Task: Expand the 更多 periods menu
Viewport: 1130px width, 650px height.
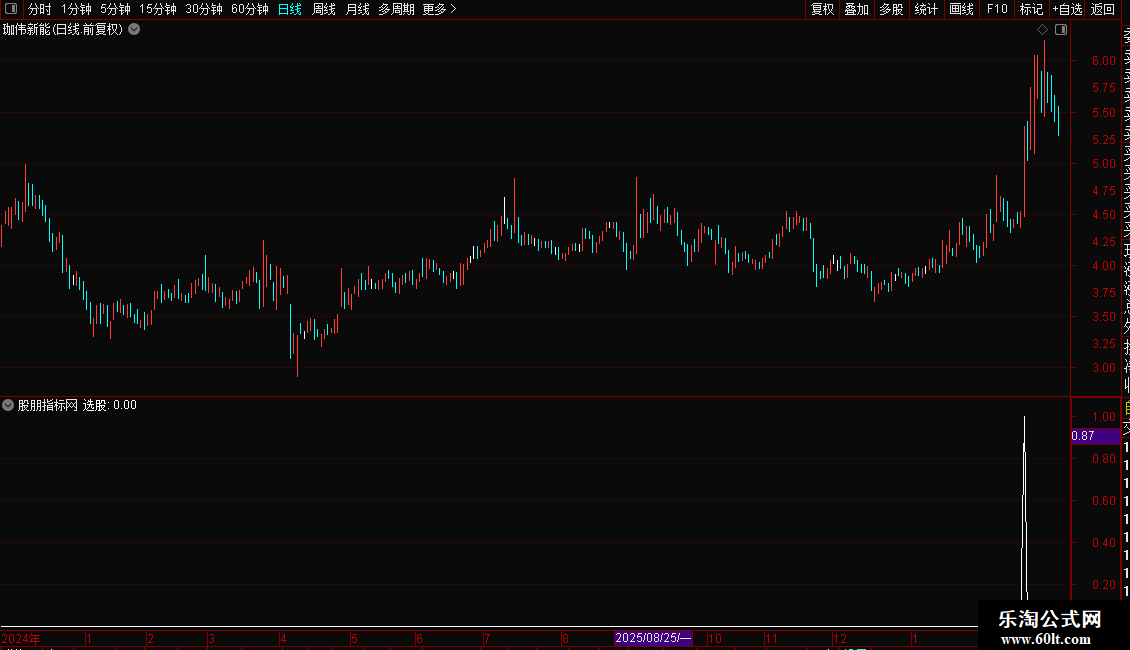Action: [440, 9]
